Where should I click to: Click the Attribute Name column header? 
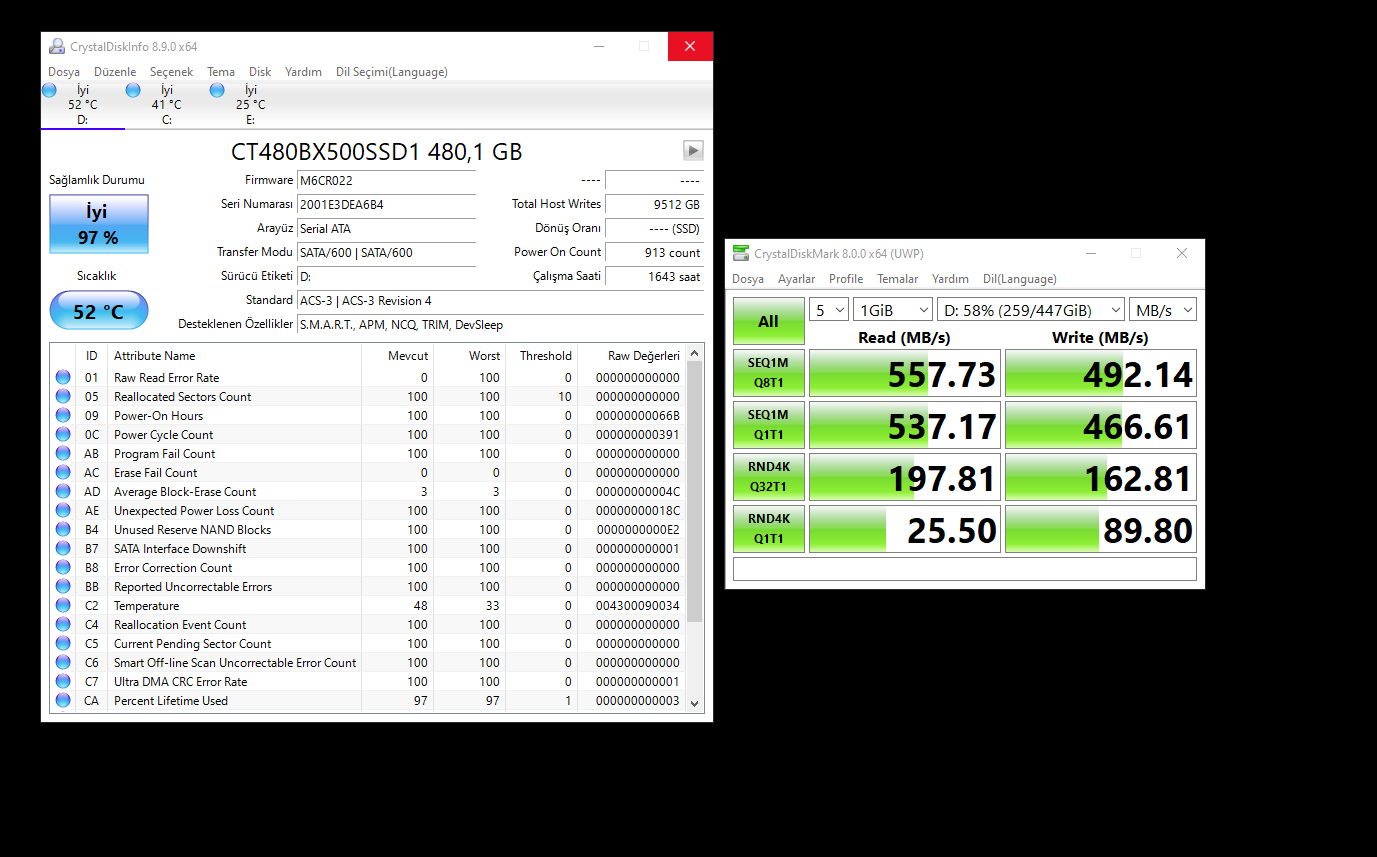tap(234, 355)
